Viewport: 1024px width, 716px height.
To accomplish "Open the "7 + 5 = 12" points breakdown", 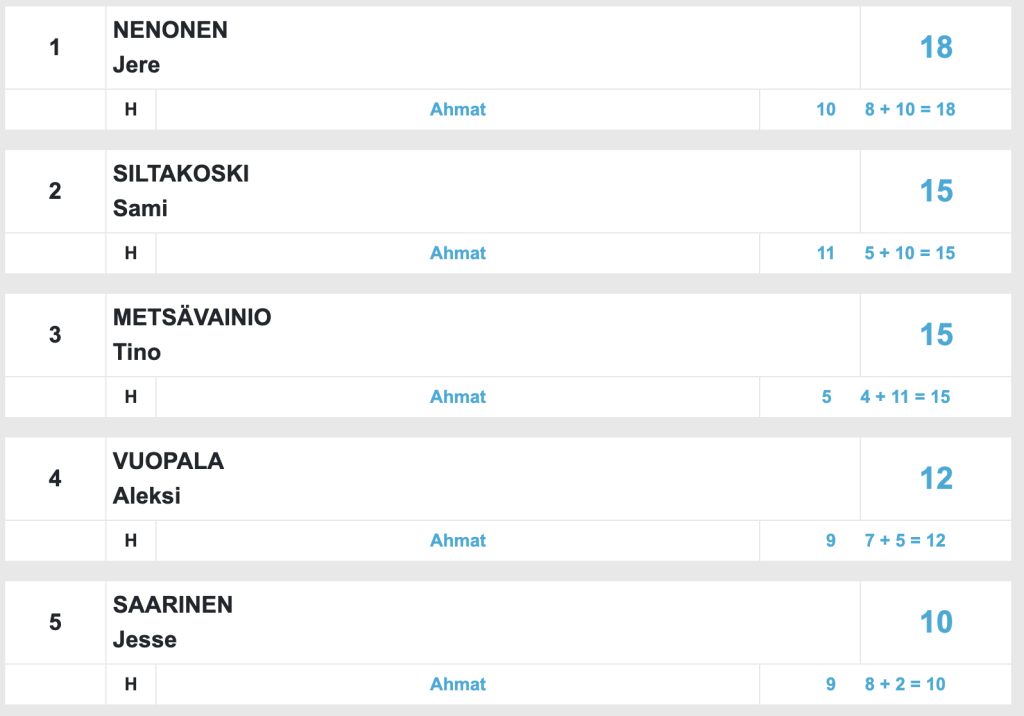I will point(904,541).
